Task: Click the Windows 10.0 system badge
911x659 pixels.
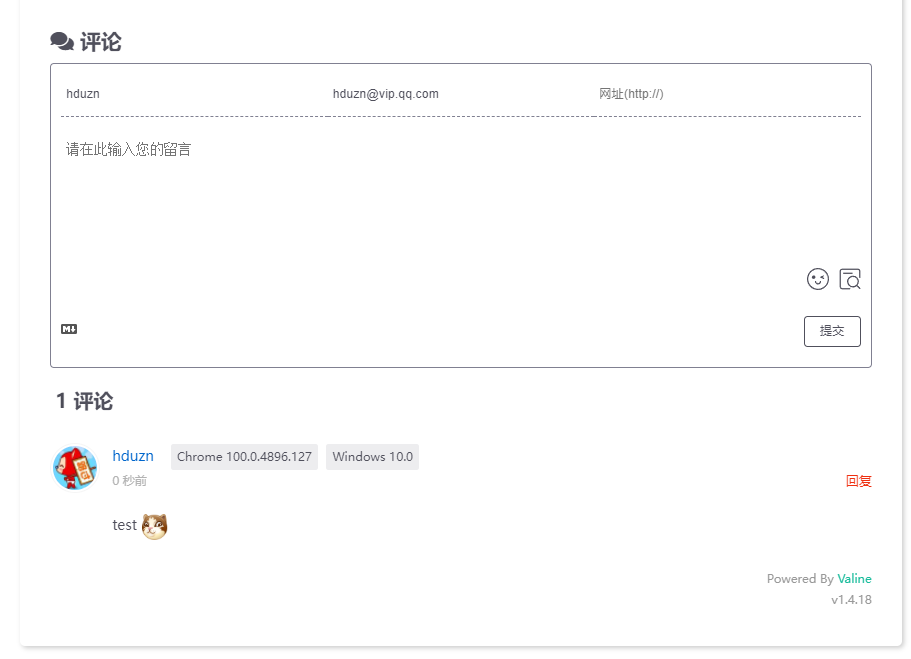Action: click(372, 457)
